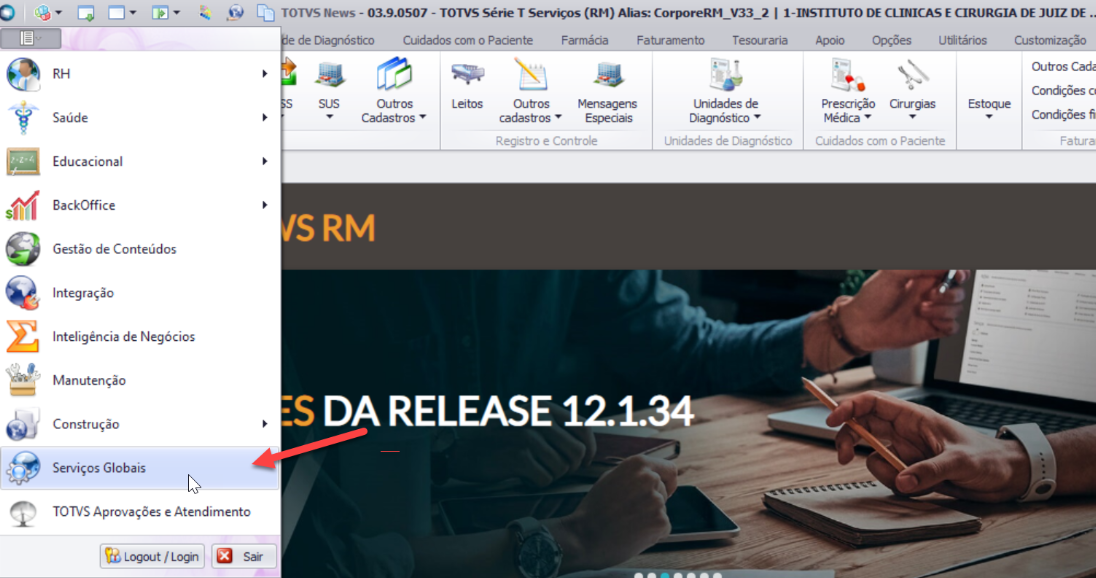Open the Cirurgias dropdown arrow
This screenshot has height=578, width=1096.
coord(912,117)
